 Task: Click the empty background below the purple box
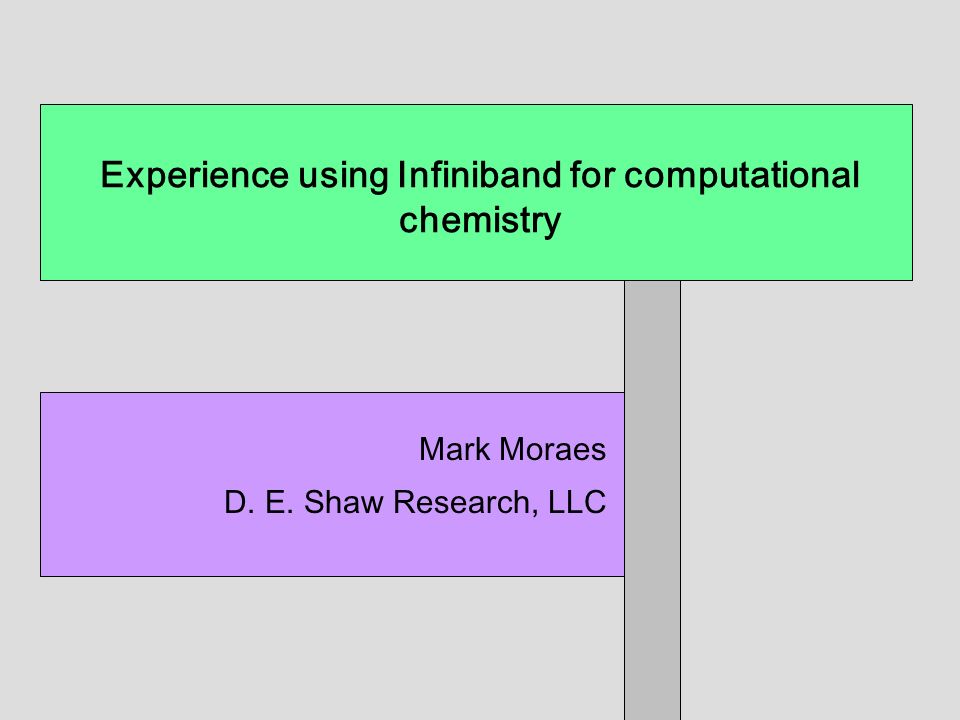[x=312, y=648]
